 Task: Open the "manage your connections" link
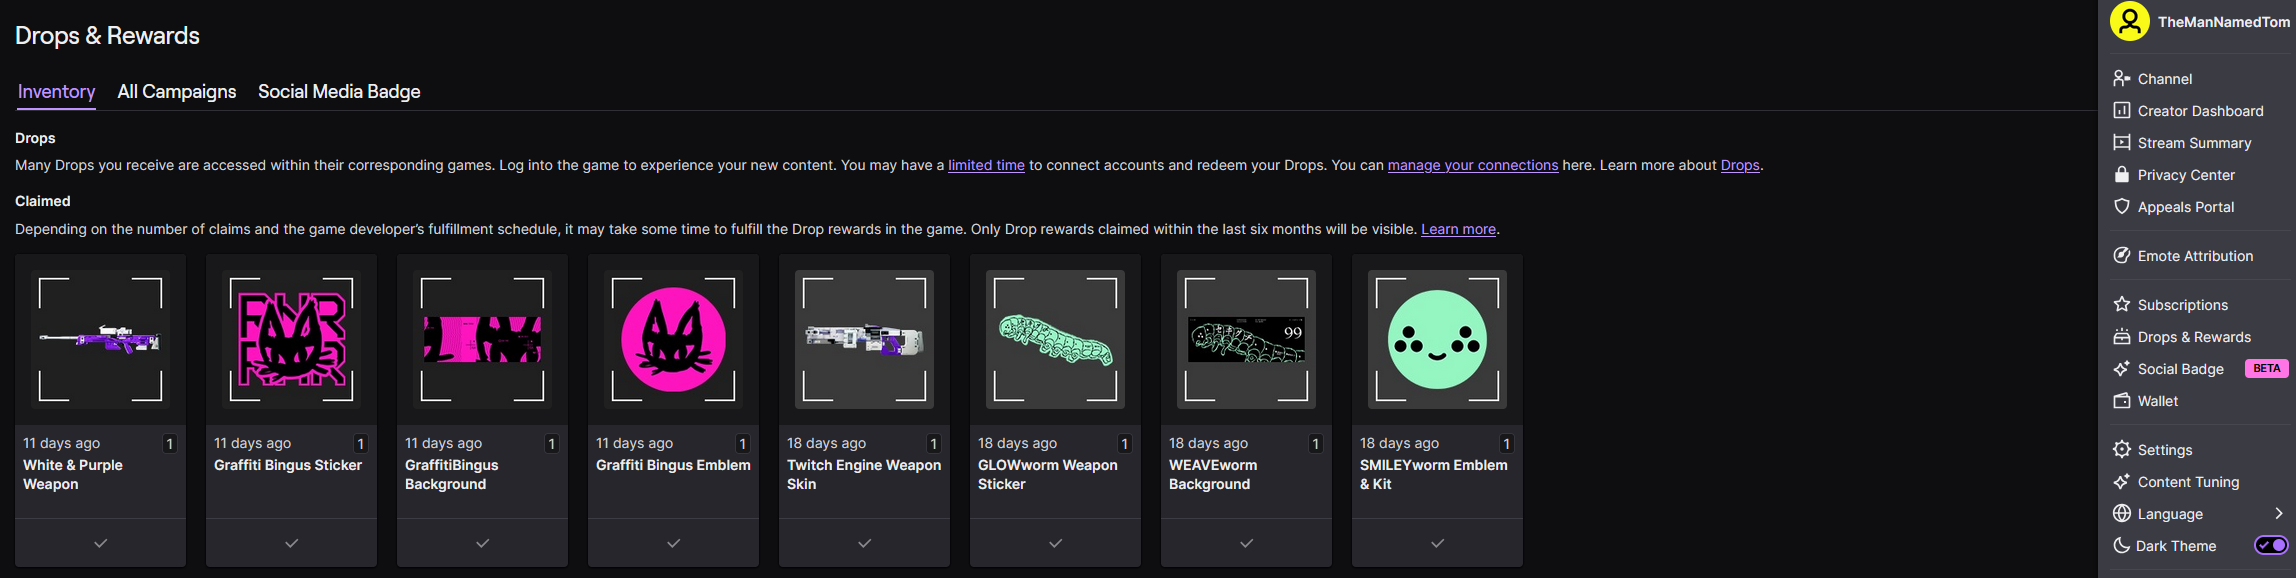[x=1472, y=165]
